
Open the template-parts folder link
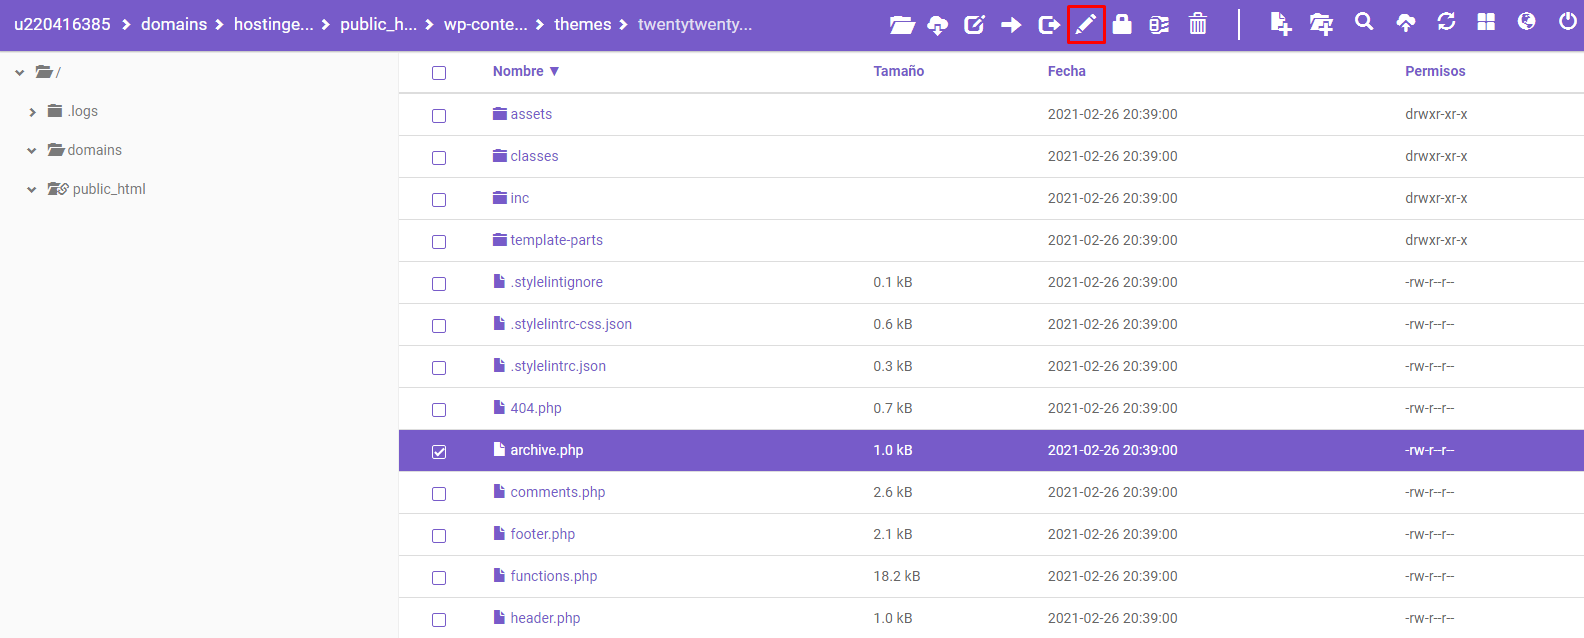pos(556,240)
